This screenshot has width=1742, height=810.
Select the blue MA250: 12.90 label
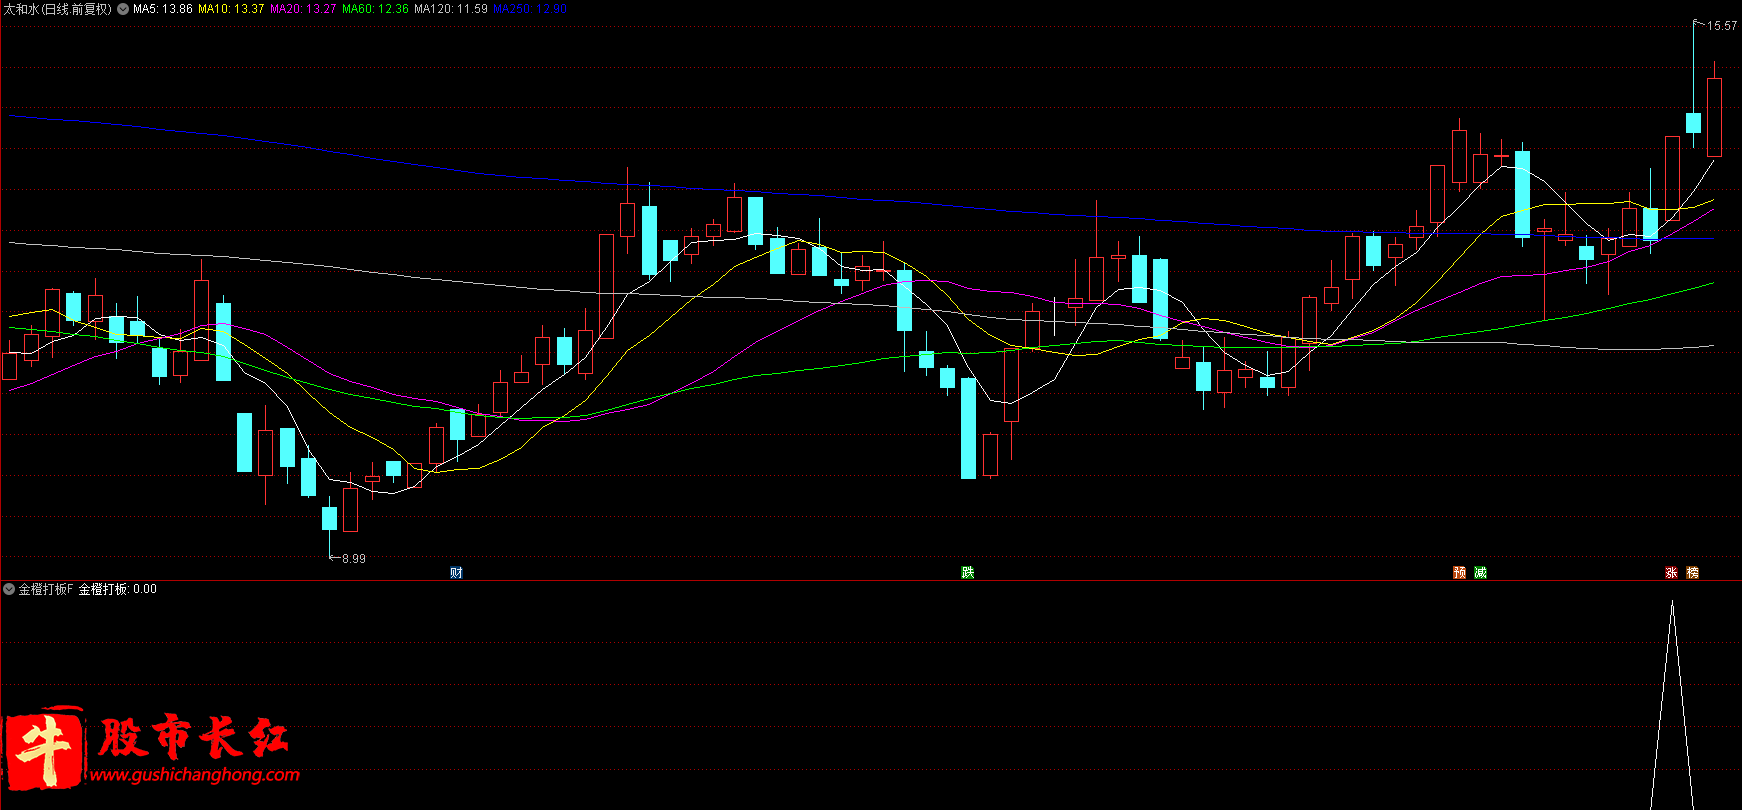(530, 9)
